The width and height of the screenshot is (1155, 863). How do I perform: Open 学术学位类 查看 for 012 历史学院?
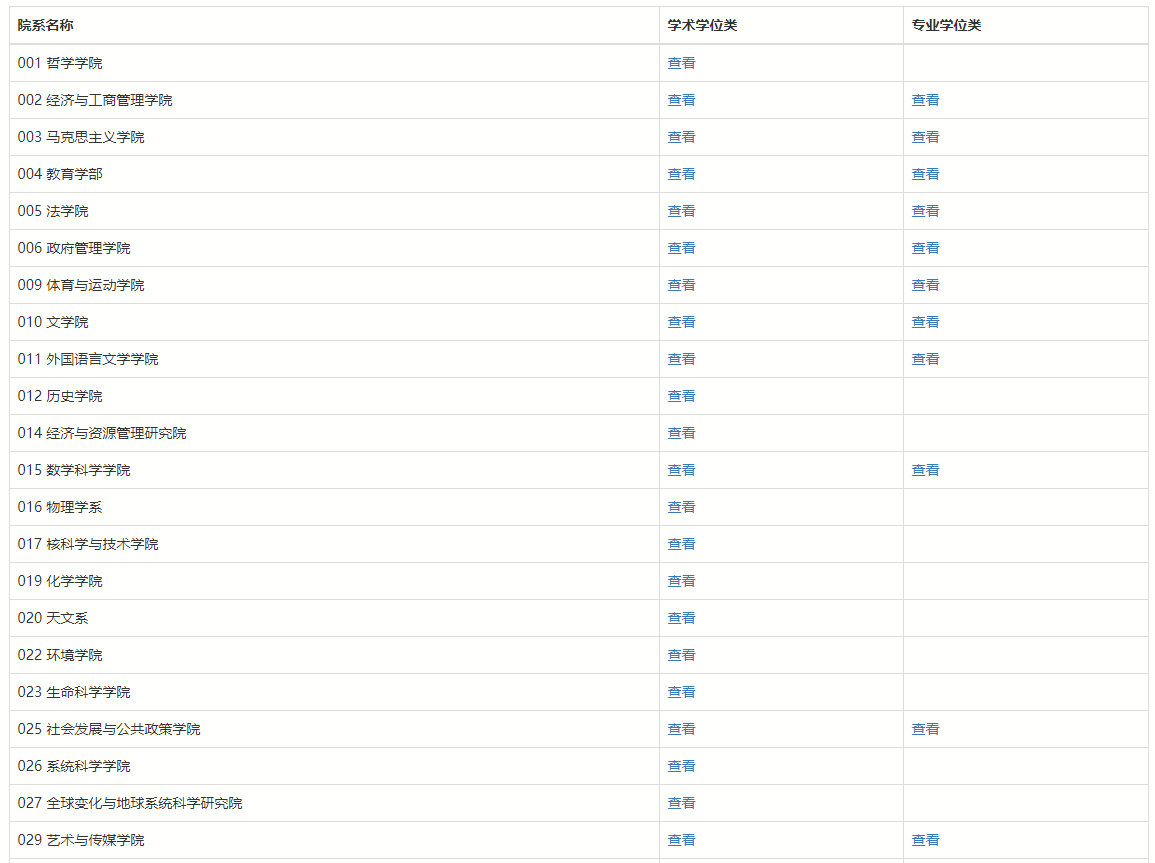[681, 396]
